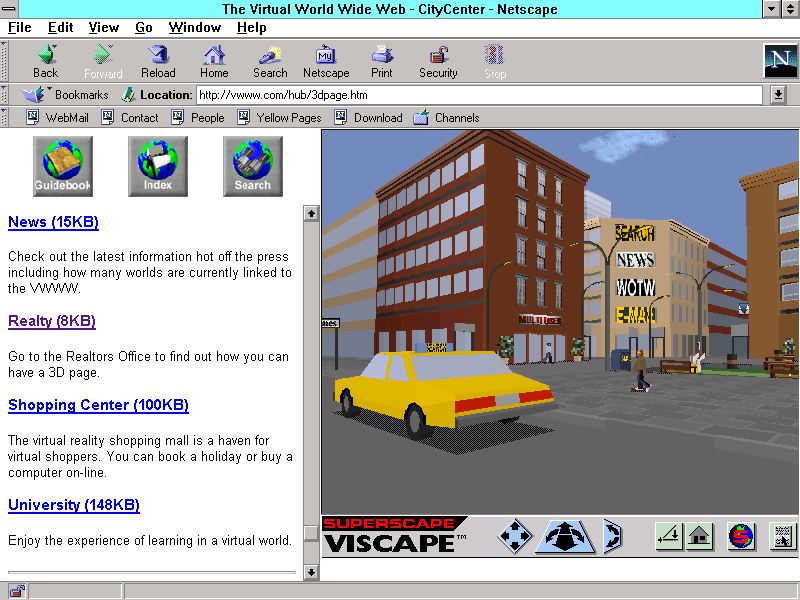
Task: Click Viscape Superscape globe icon
Action: (741, 536)
